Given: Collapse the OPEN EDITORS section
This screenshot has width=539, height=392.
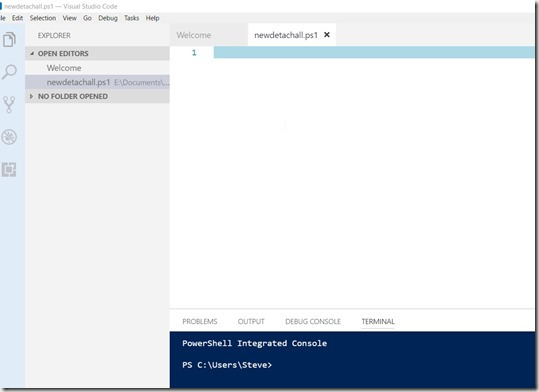Looking at the screenshot, I should point(97,54).
